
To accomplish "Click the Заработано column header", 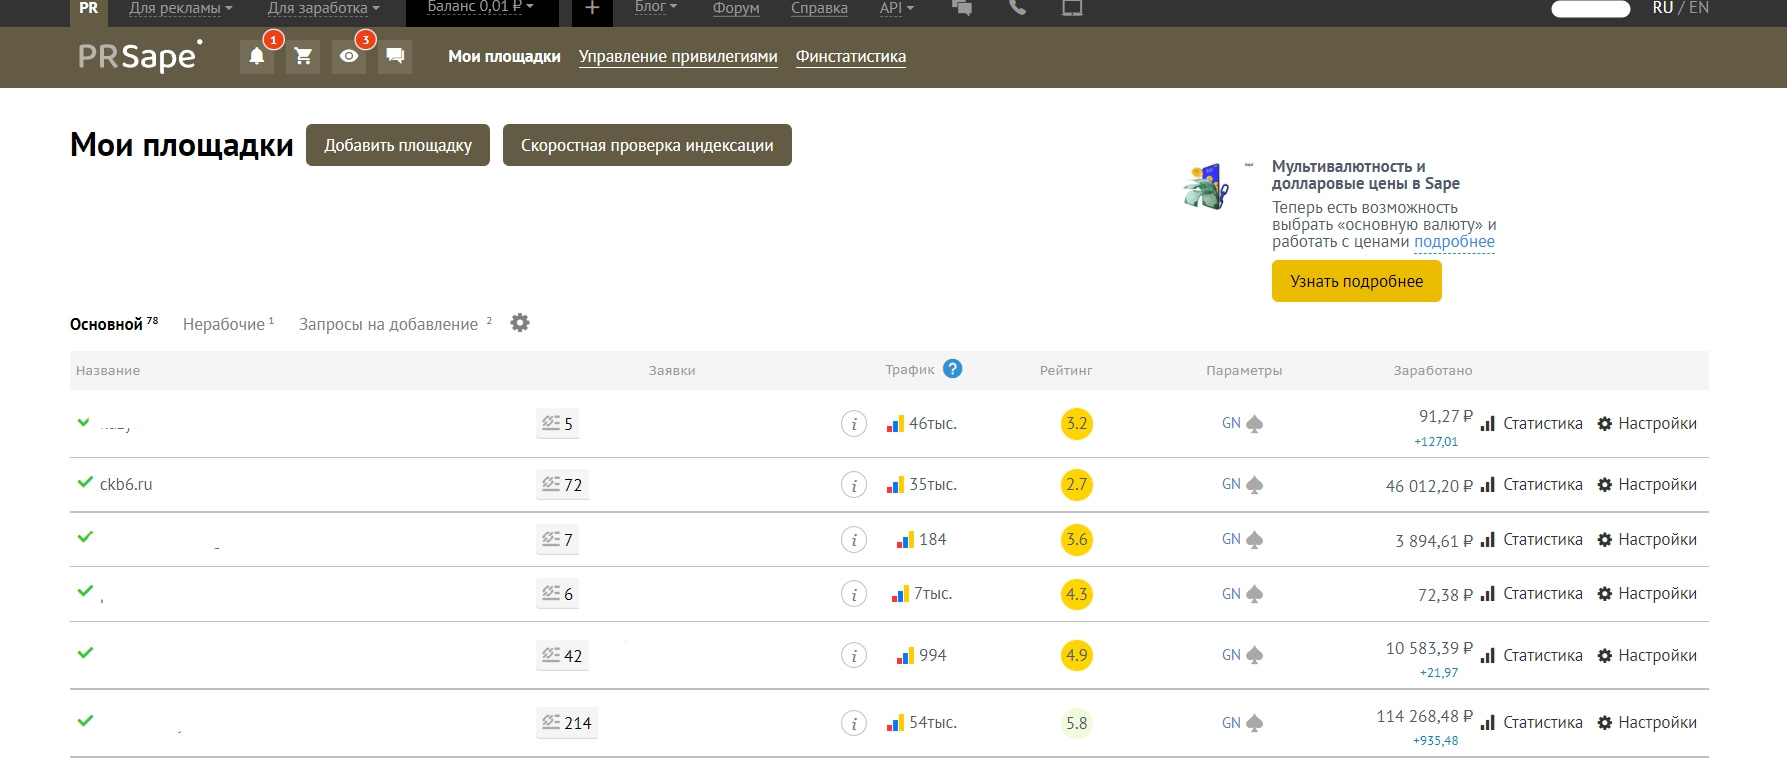I will click(1433, 370).
